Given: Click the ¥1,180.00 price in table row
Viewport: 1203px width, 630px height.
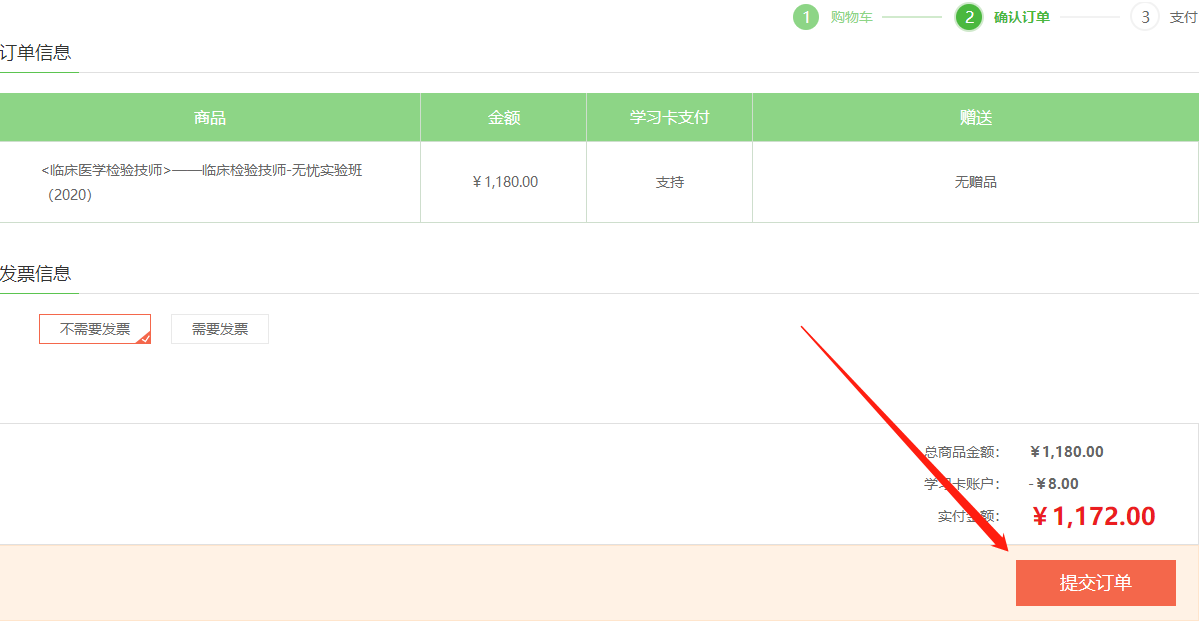Looking at the screenshot, I should point(504,182).
